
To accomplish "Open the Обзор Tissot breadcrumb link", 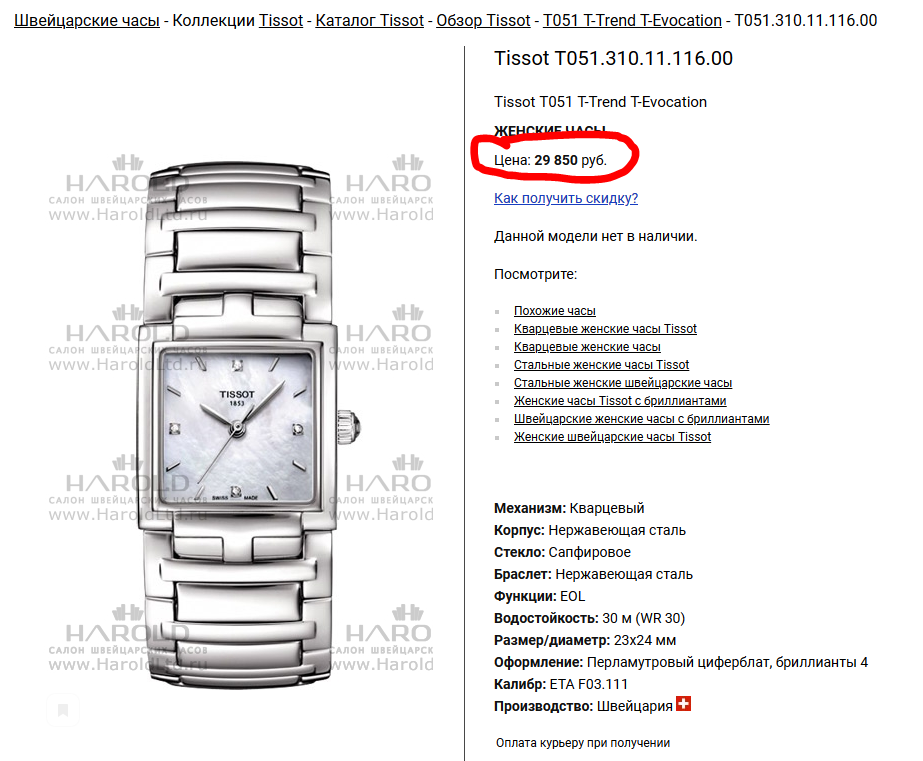I will (483, 21).
